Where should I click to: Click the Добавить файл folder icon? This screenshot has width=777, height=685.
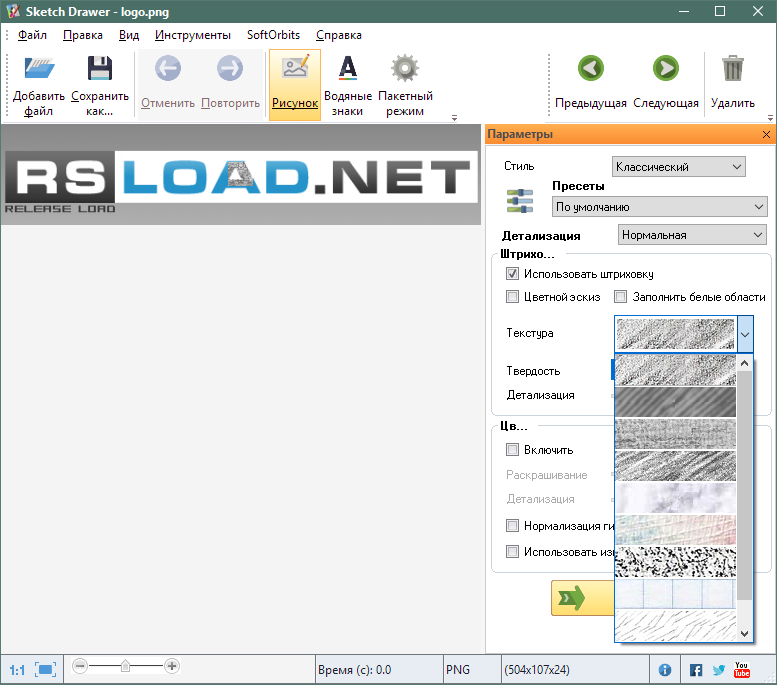tap(39, 68)
